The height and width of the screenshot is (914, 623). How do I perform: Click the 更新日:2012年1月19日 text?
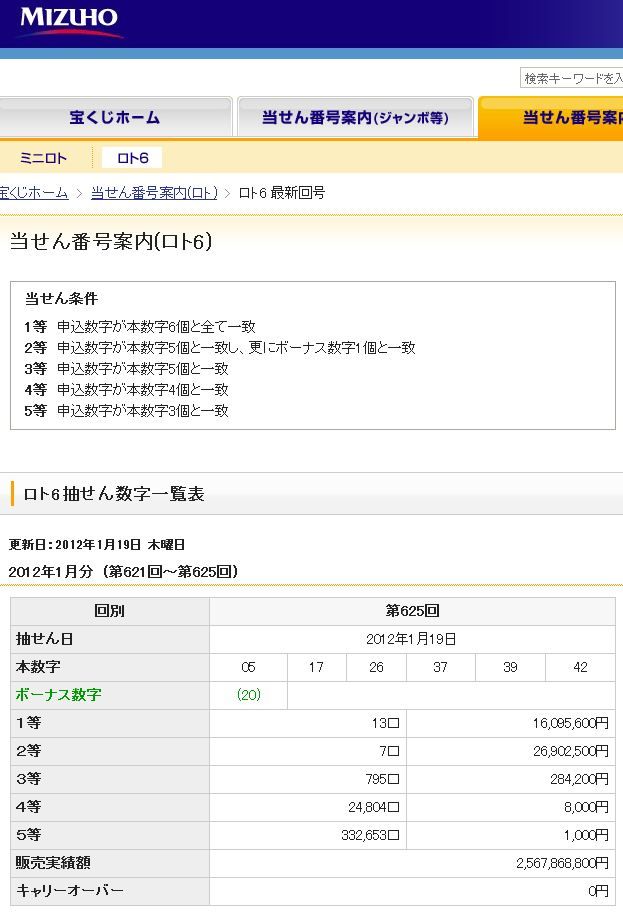[x=97, y=544]
